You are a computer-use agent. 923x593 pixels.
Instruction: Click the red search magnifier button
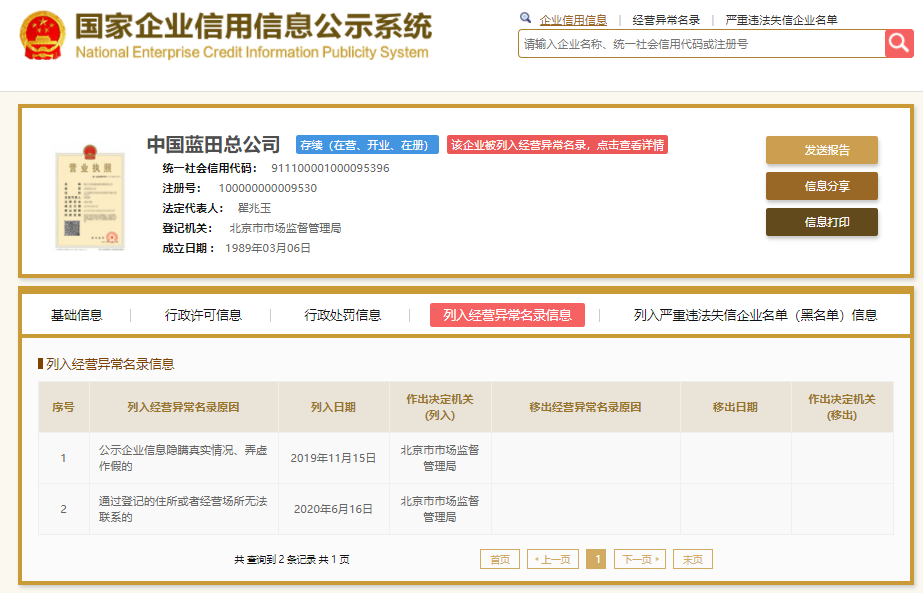click(x=899, y=44)
